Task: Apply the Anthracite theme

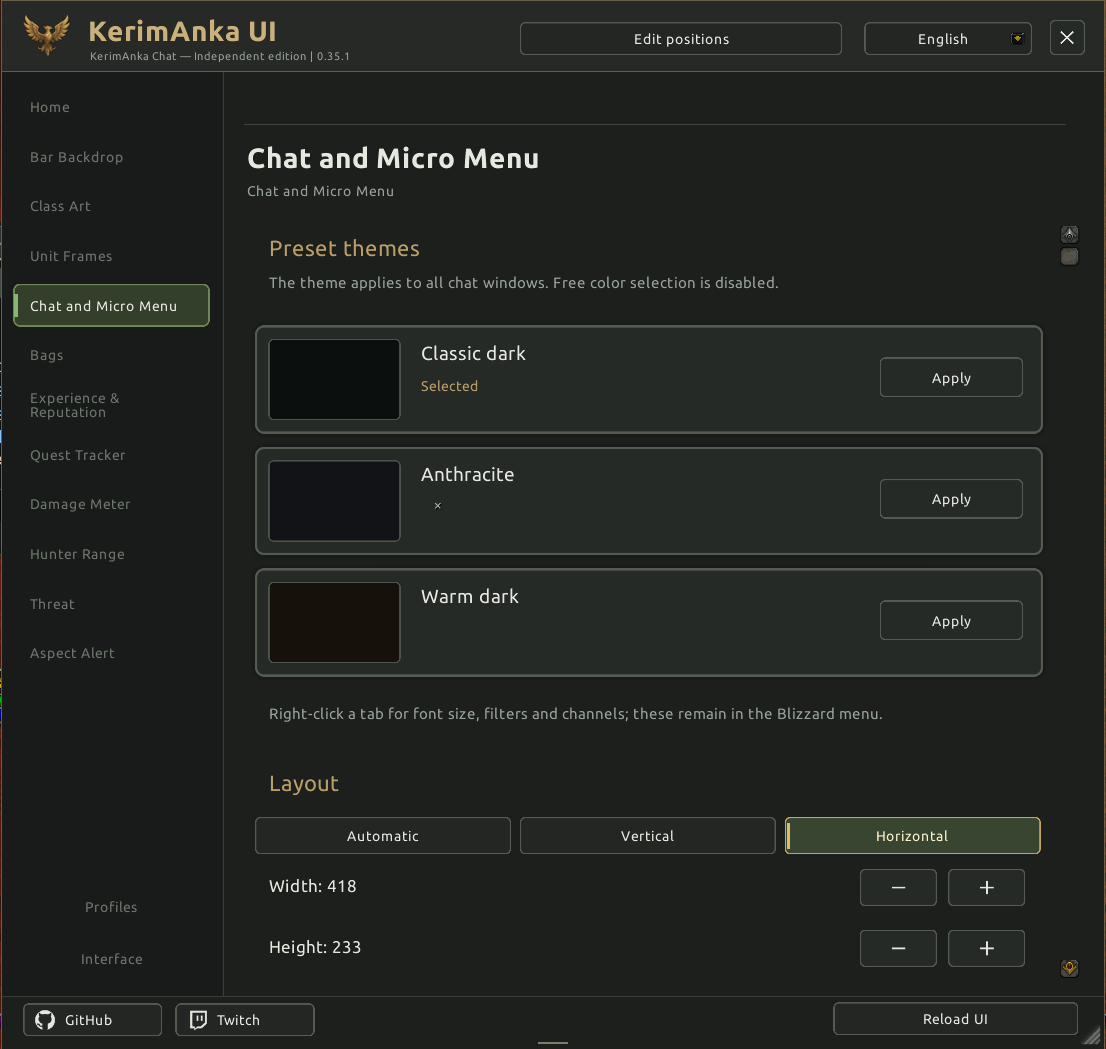Action: (x=951, y=499)
